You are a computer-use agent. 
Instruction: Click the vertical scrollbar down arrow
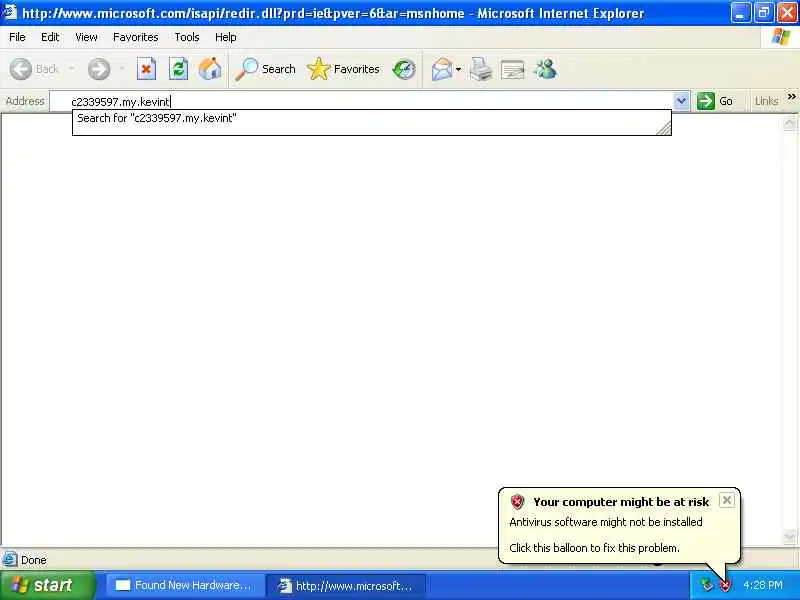pyautogui.click(x=789, y=537)
